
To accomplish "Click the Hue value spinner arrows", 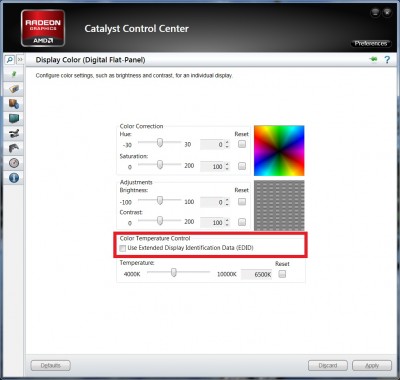I will (227, 144).
